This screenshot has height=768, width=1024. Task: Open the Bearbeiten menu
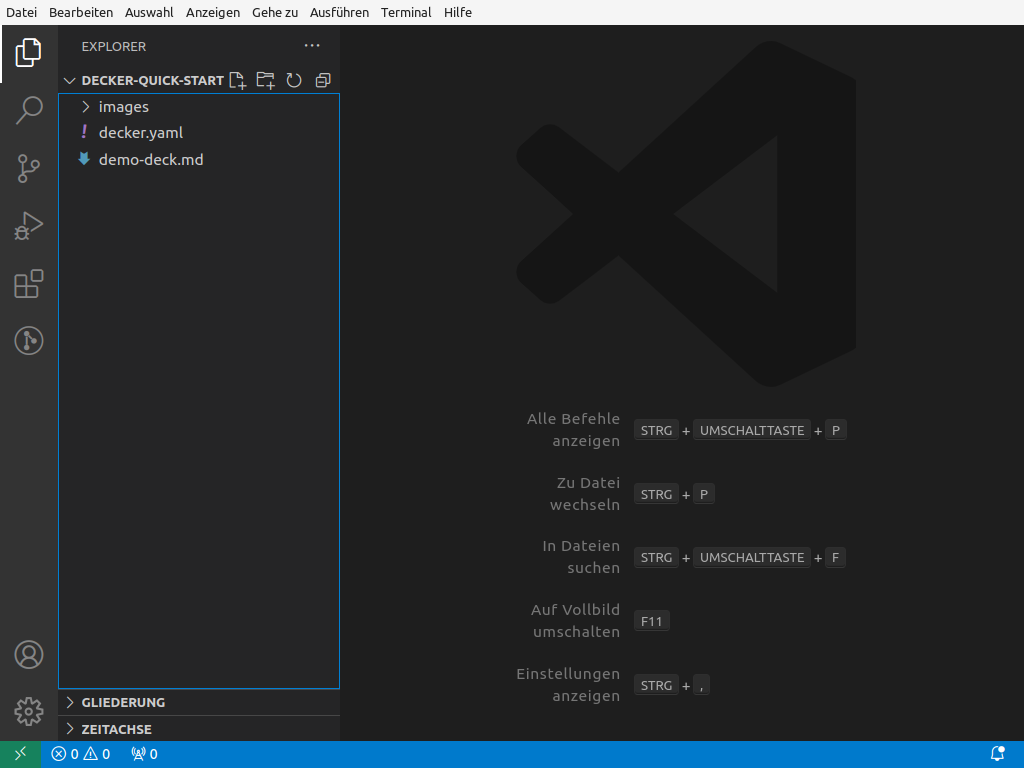[x=81, y=12]
